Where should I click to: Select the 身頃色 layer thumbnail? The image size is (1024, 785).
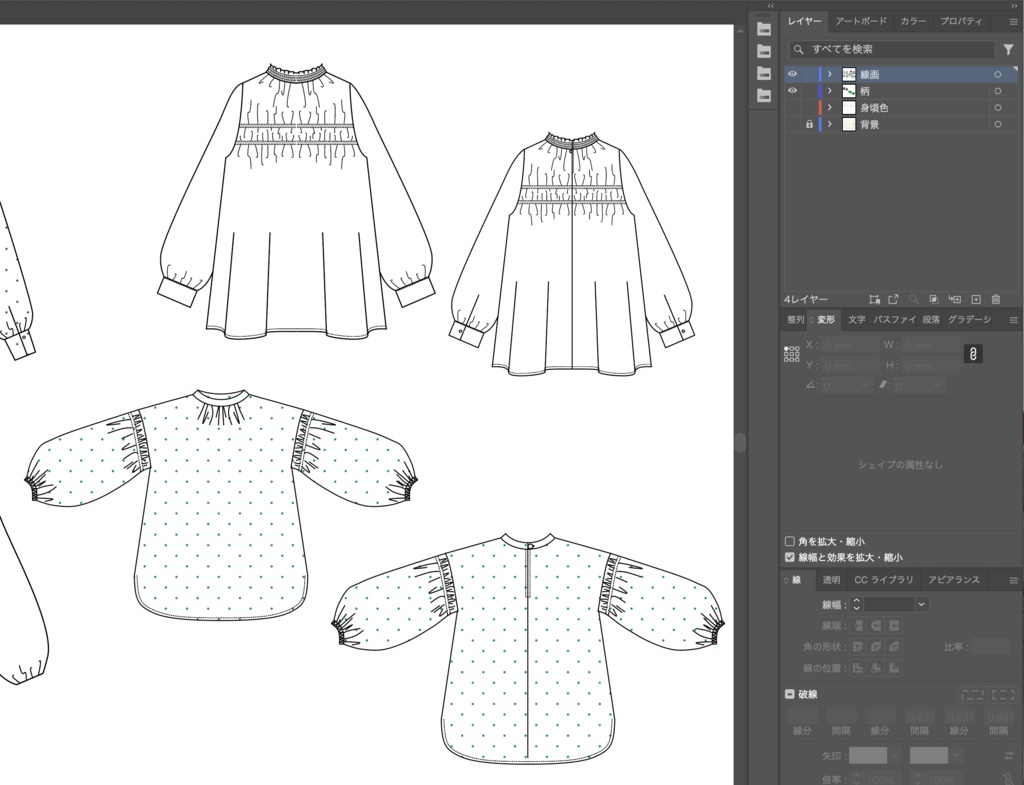[849, 108]
